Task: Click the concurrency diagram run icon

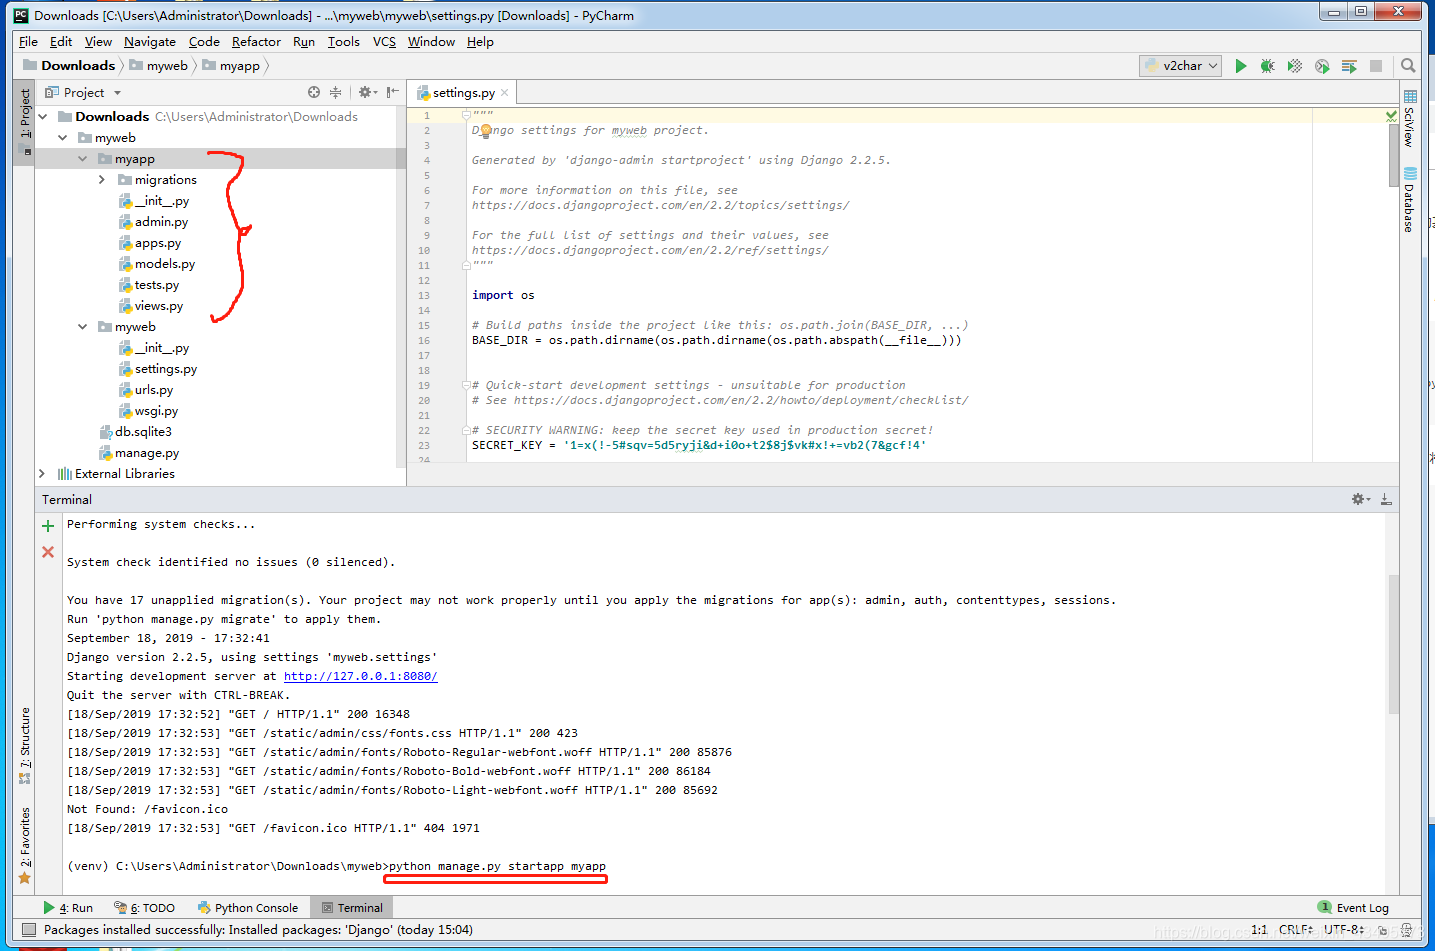Action: [1349, 66]
